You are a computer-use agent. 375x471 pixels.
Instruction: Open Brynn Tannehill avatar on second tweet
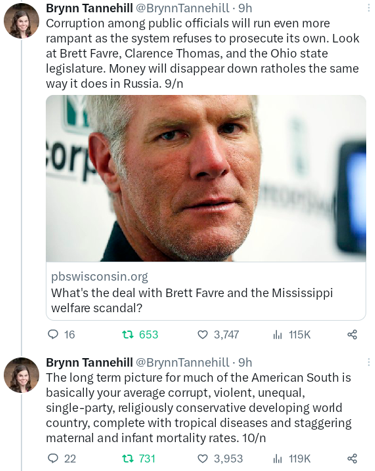(x=21, y=375)
